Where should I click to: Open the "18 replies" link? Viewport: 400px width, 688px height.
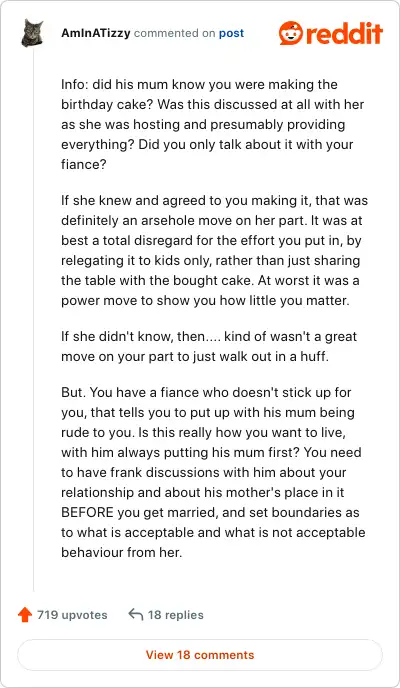coord(175,615)
